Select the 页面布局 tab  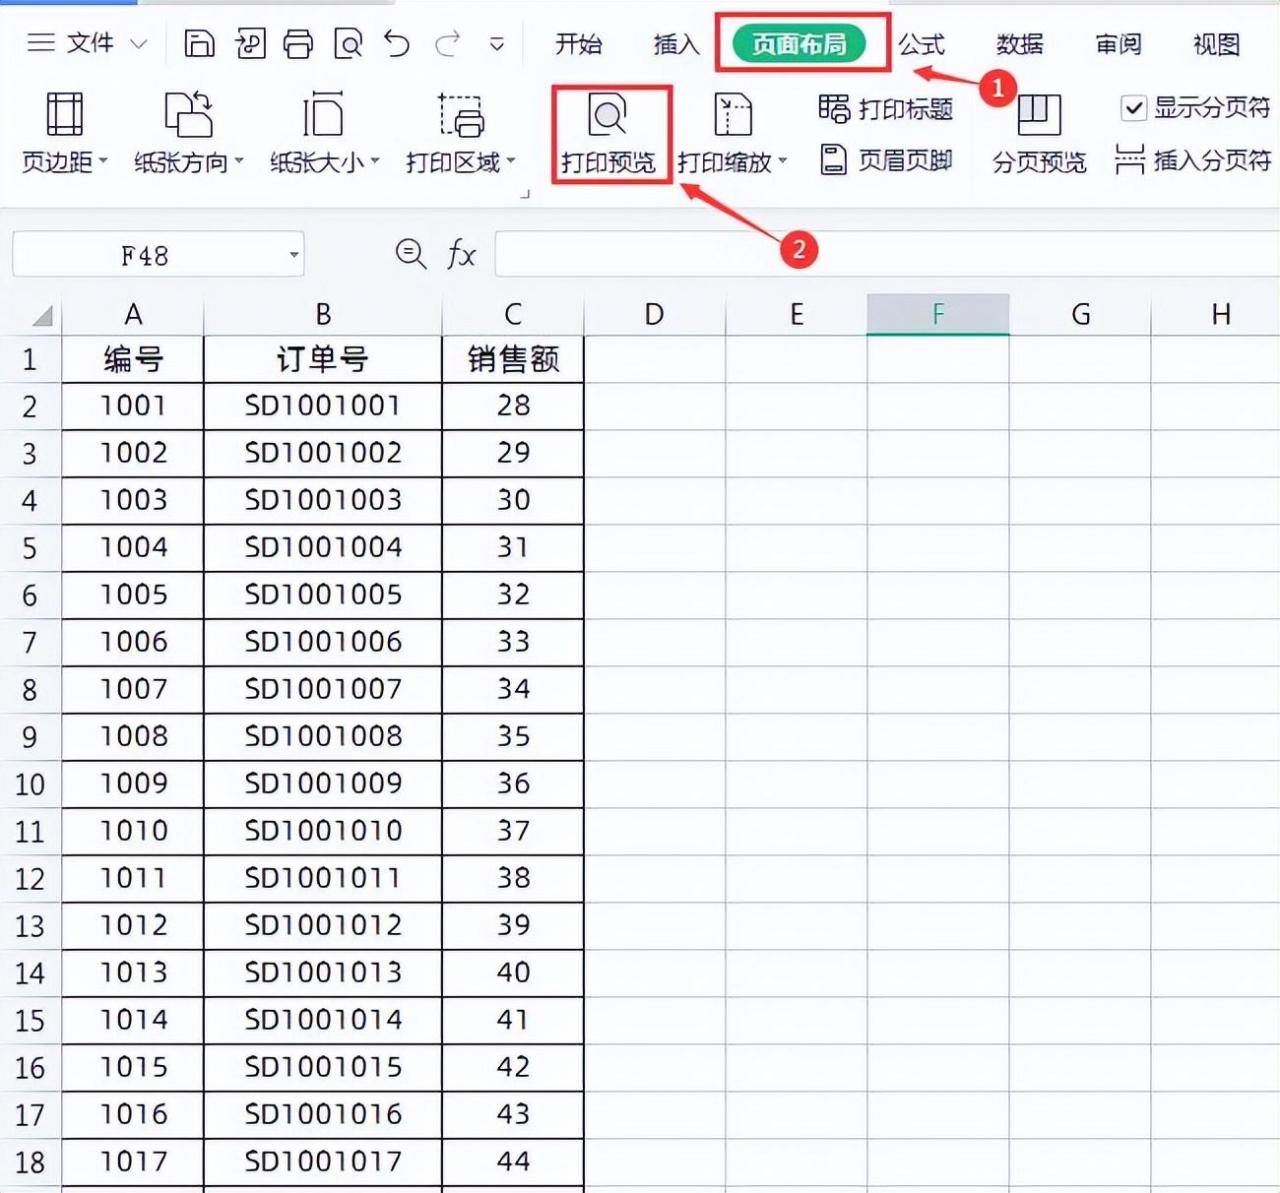(x=799, y=44)
